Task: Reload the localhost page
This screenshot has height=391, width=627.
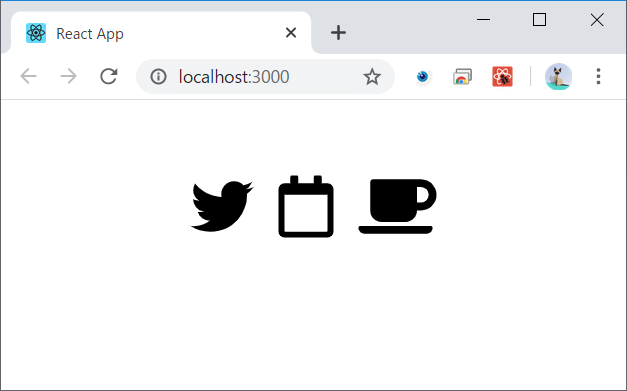Action: 108,76
